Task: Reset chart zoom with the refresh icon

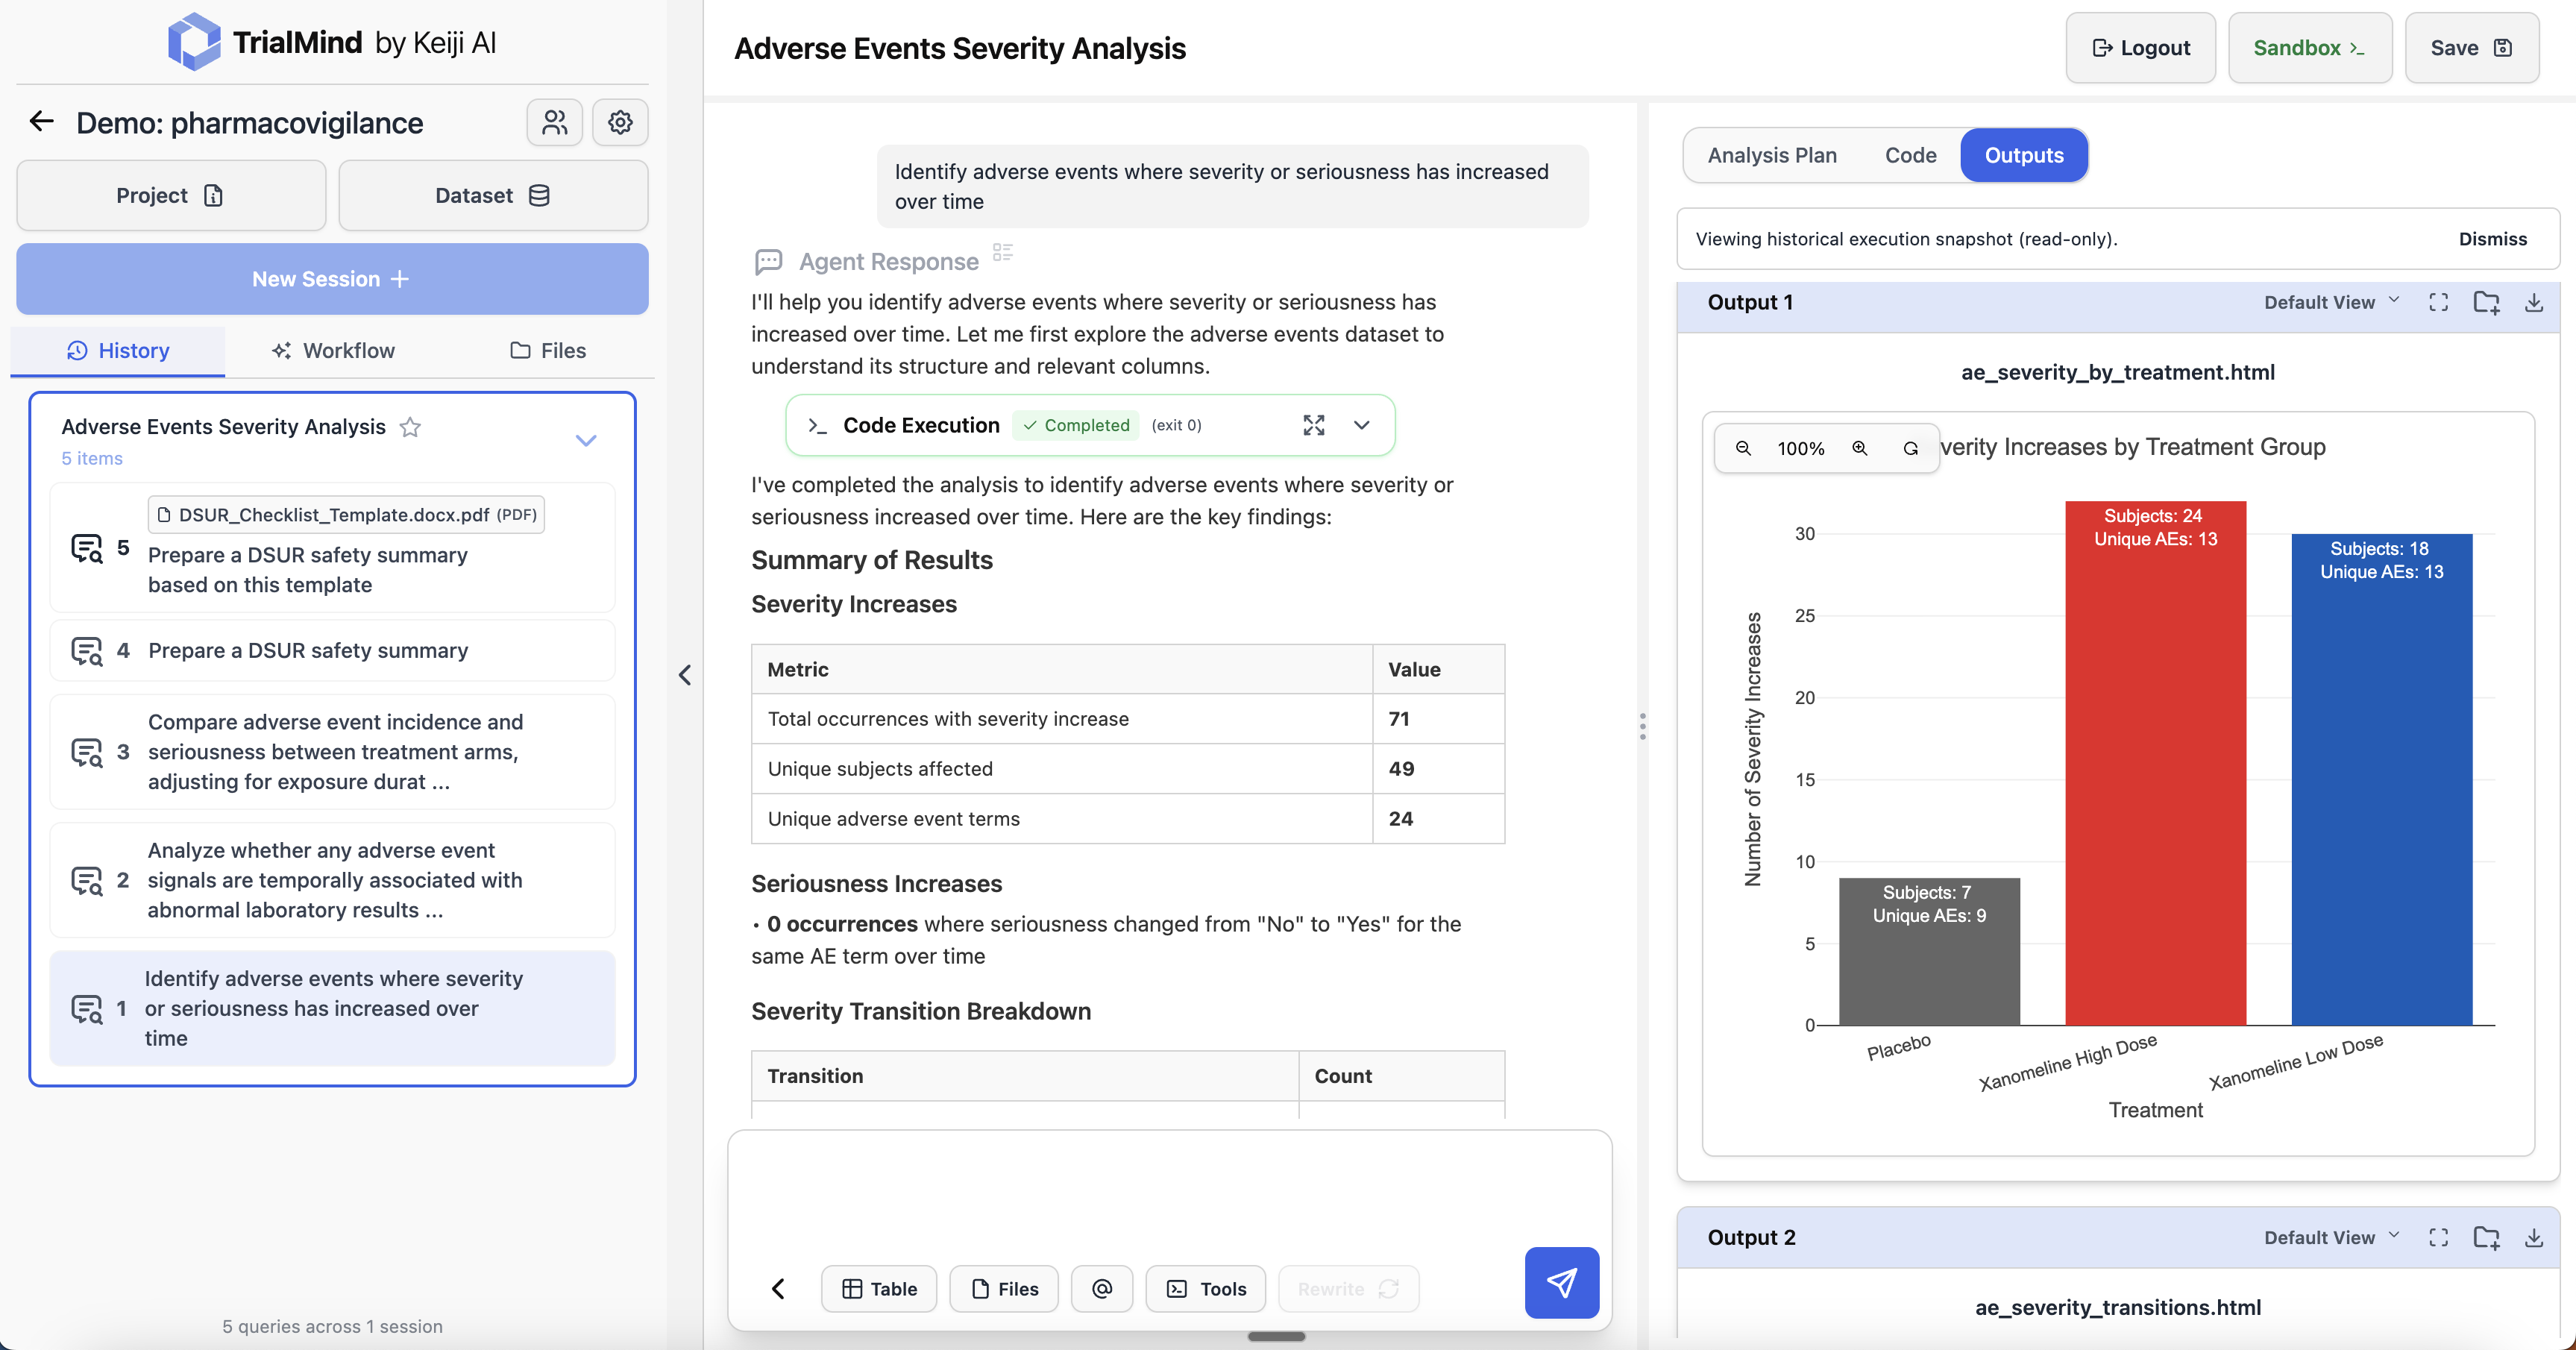Action: point(1910,448)
